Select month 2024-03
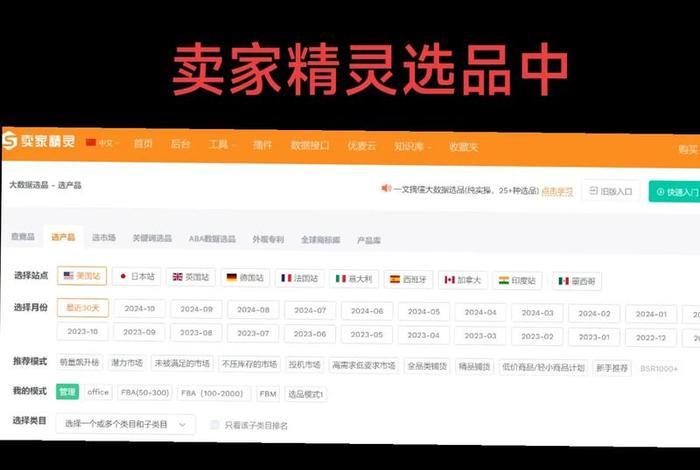Viewport: 700px width, 470px height. click(537, 313)
